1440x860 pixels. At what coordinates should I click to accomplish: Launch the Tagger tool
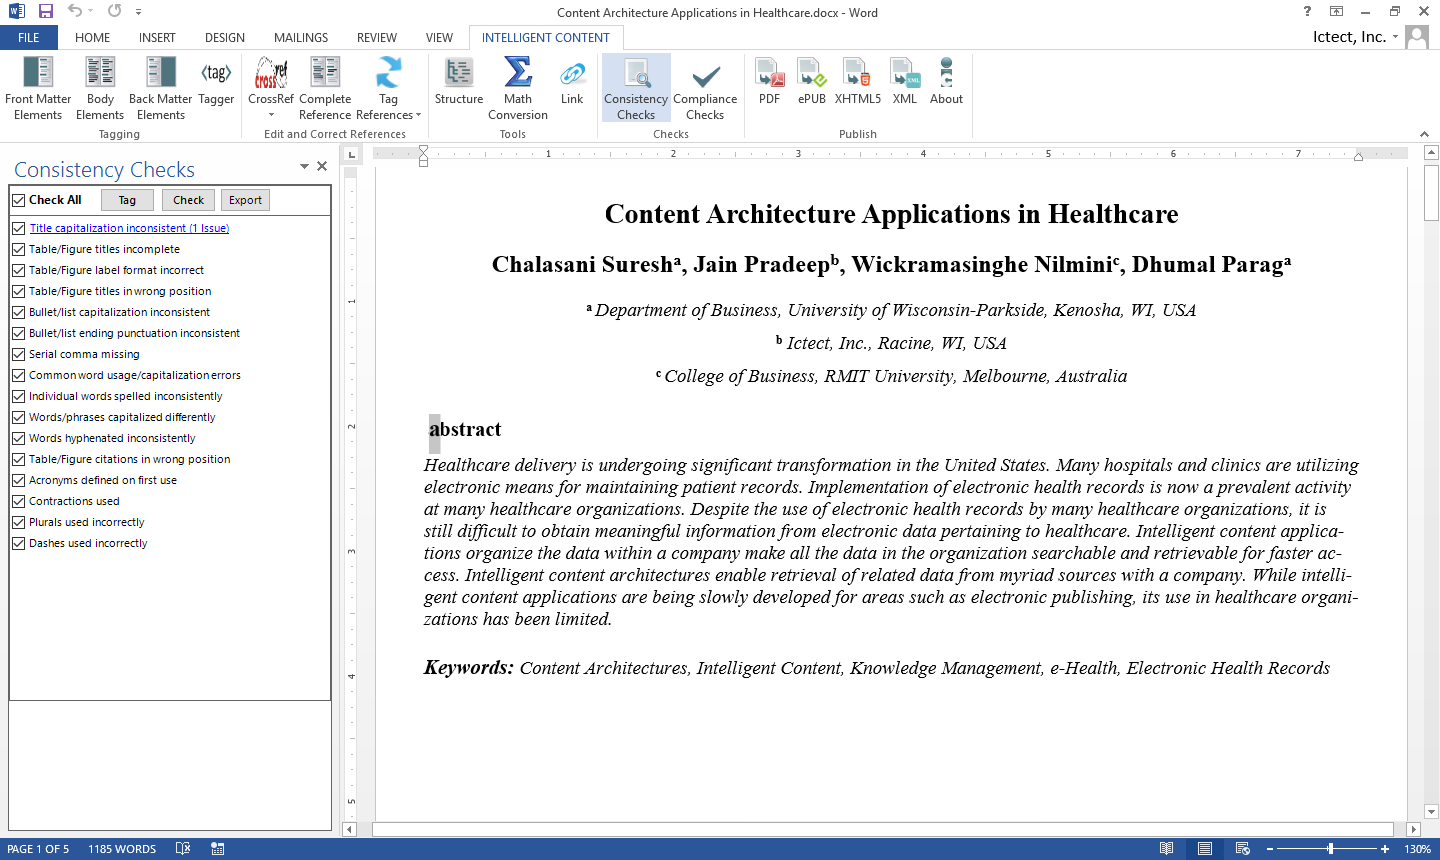click(x=216, y=82)
